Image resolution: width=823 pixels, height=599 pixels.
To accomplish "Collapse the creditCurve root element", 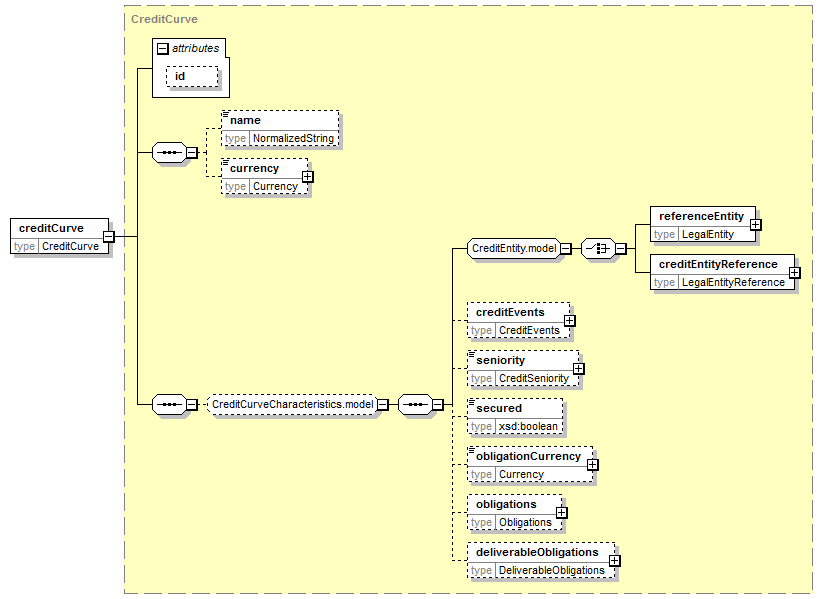I will (x=109, y=236).
